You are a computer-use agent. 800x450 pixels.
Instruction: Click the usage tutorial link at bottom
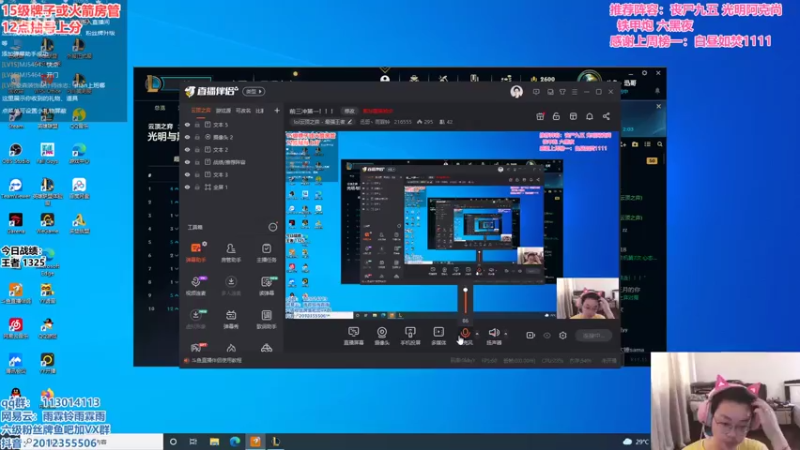[217, 360]
